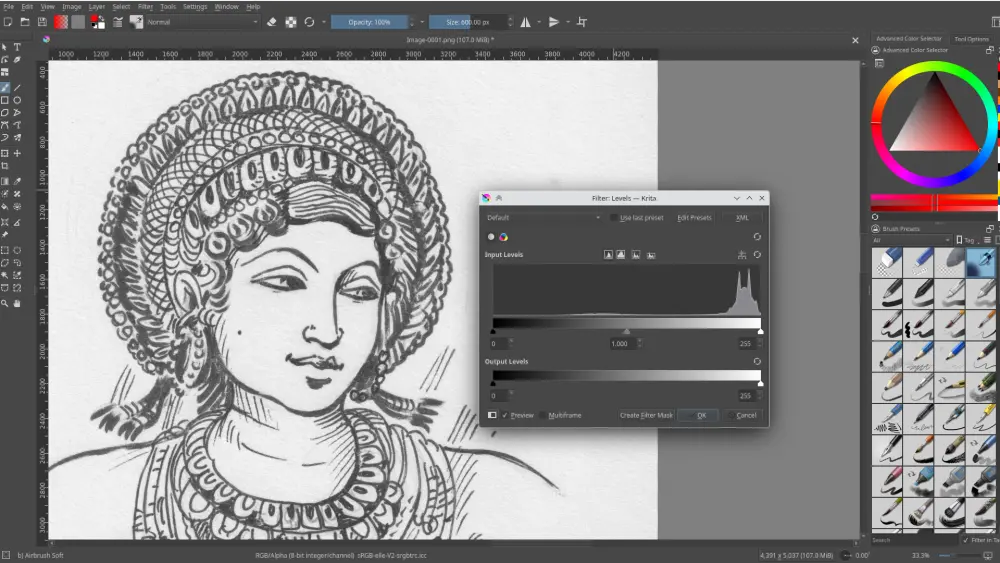Select lightness mode gray circle
The height and width of the screenshot is (563, 1000).
pyautogui.click(x=490, y=237)
